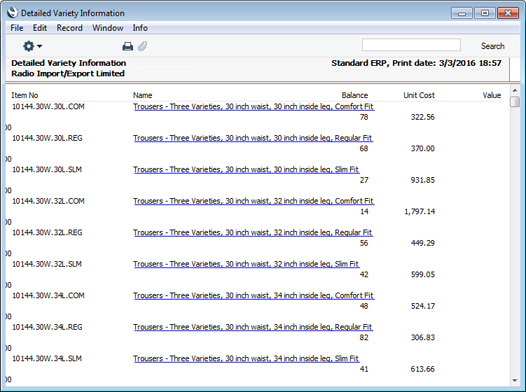Open link for 30 inch leg Regular Fit trousers
Viewport: 526px width, 392px height.
253,138
